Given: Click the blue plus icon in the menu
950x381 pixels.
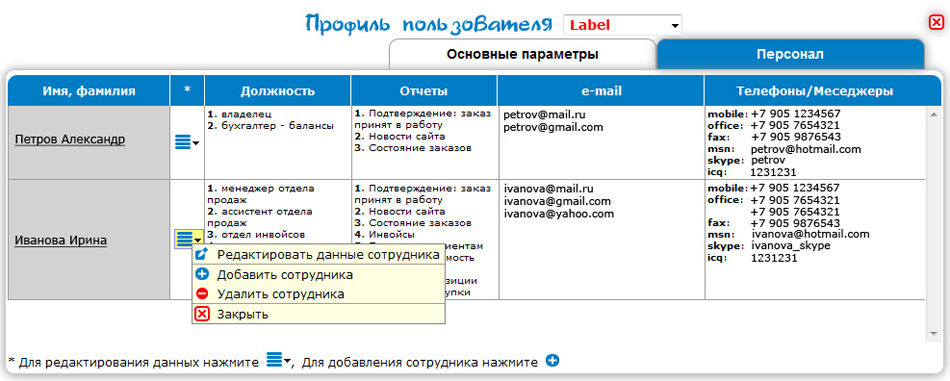Looking at the screenshot, I should click(202, 274).
